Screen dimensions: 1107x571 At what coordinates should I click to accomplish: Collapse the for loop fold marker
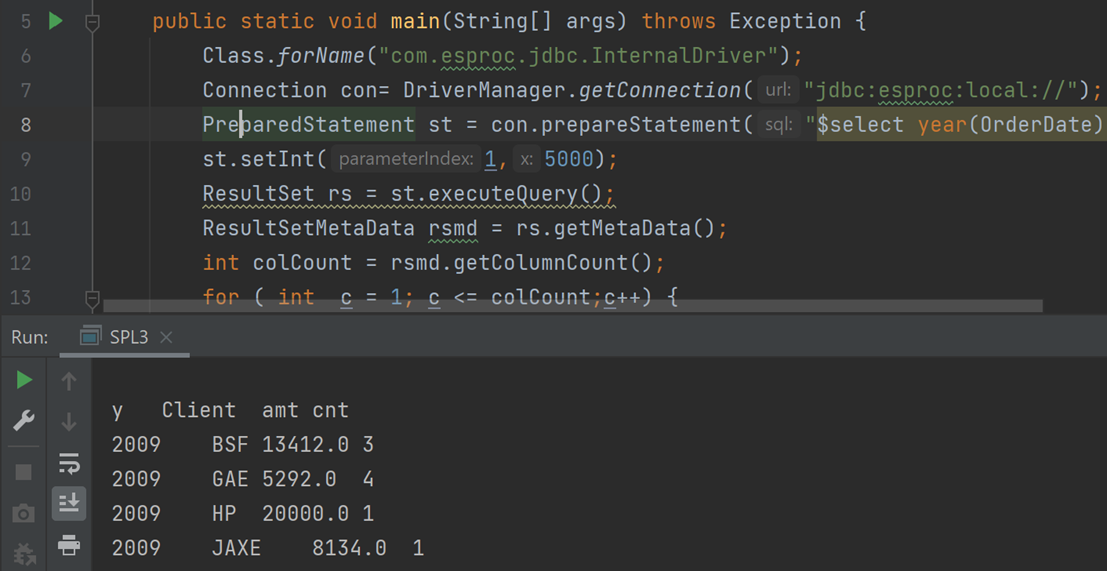point(92,297)
